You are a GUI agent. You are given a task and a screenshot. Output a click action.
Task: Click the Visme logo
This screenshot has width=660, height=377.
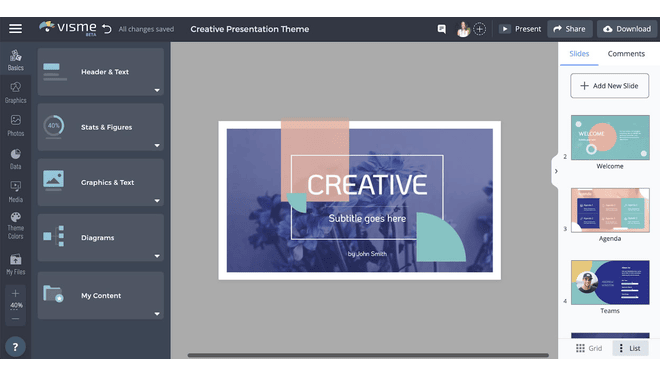[68, 28]
